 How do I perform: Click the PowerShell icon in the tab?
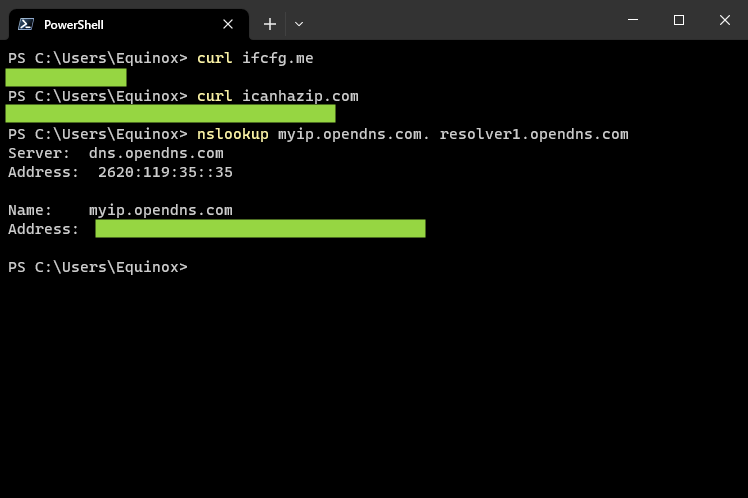25,24
